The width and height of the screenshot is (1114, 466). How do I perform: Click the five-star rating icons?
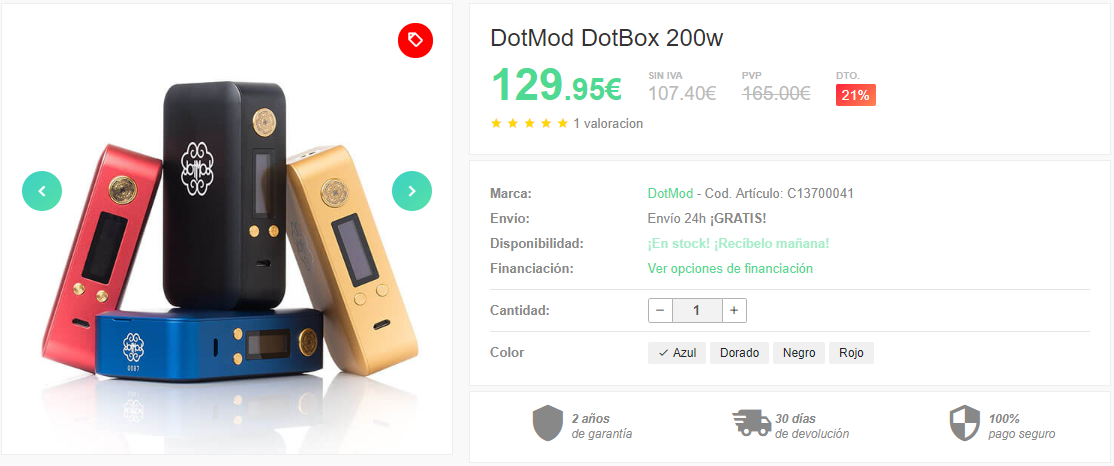coord(529,124)
